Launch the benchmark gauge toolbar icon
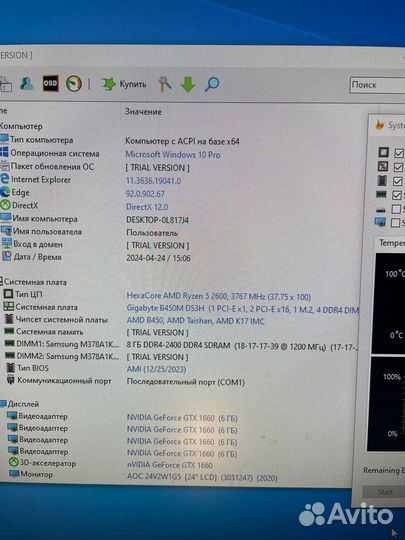 click(x=74, y=84)
